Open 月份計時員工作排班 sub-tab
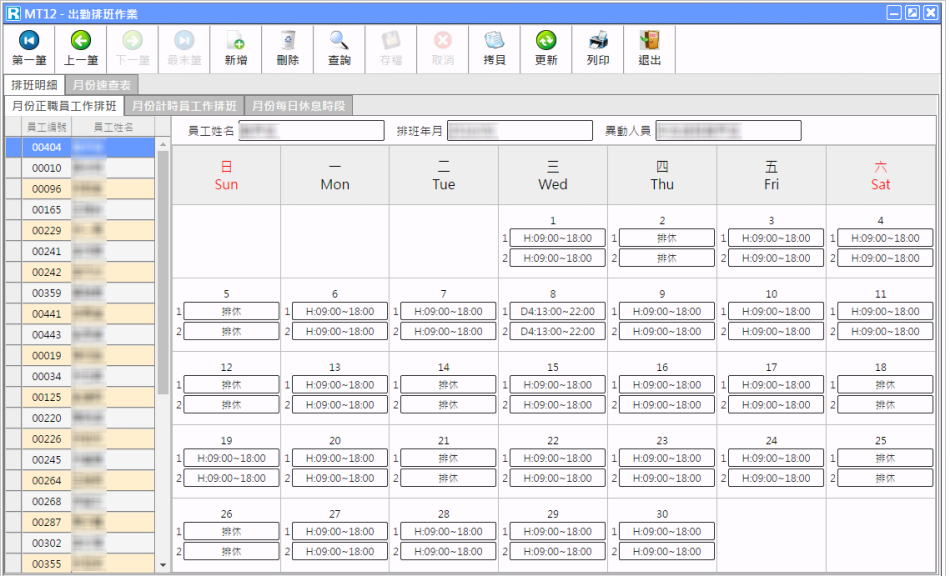This screenshot has width=950, height=576. tap(184, 106)
